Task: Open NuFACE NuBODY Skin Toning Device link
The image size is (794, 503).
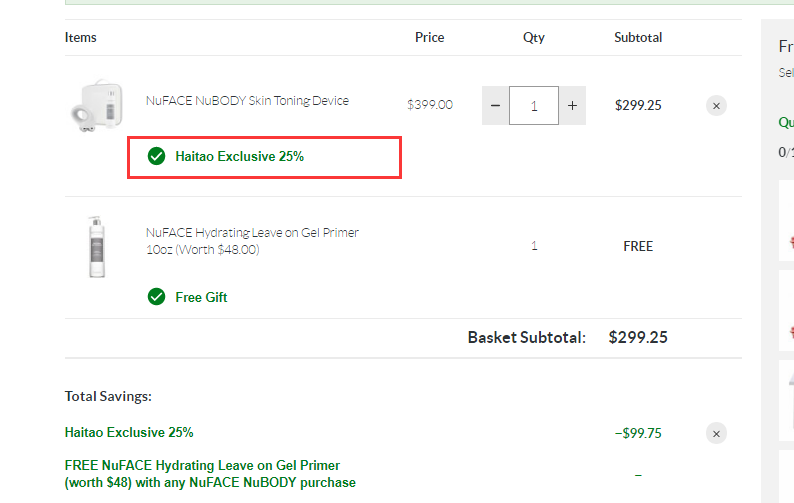Action: (x=247, y=101)
